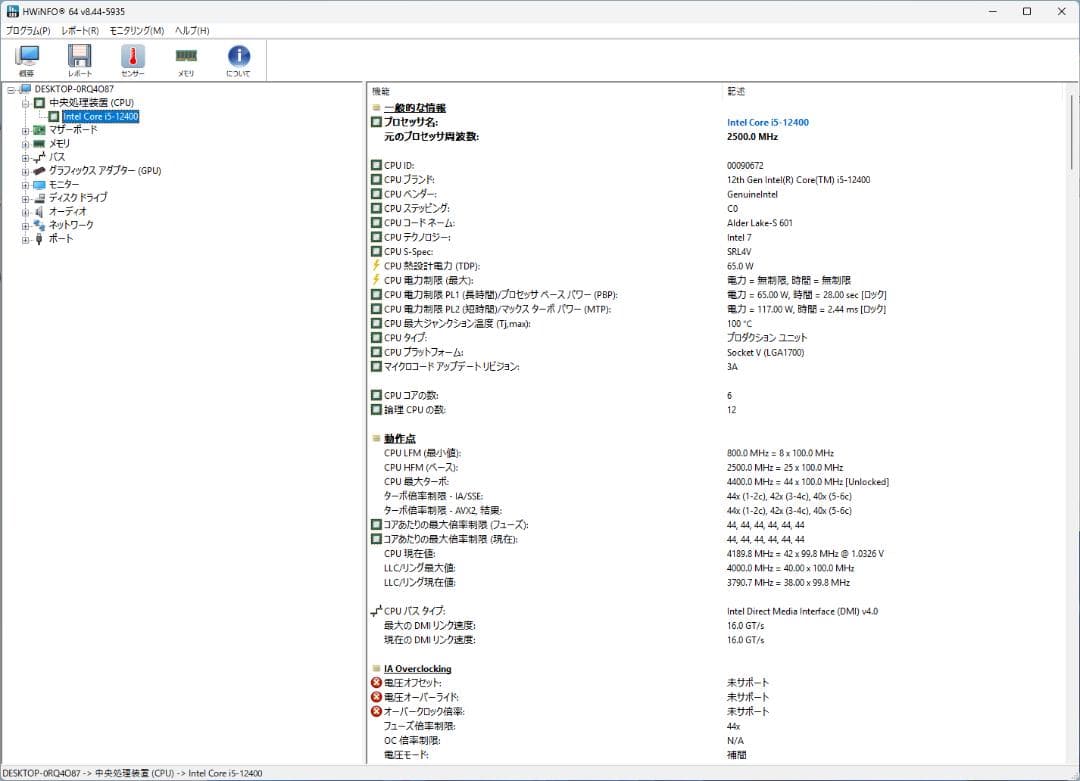This screenshot has width=1080, height=781.
Task: Click the green chip icon beside CPU ID
Action: (x=376, y=165)
